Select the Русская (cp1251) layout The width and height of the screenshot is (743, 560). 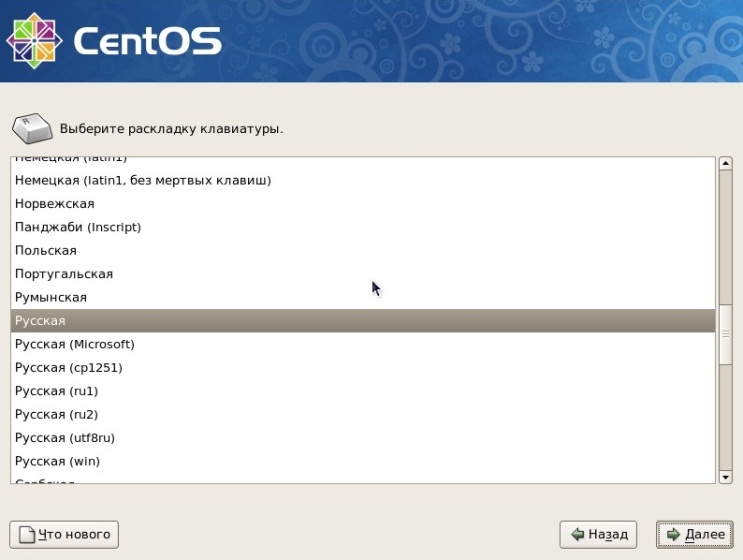(x=362, y=368)
